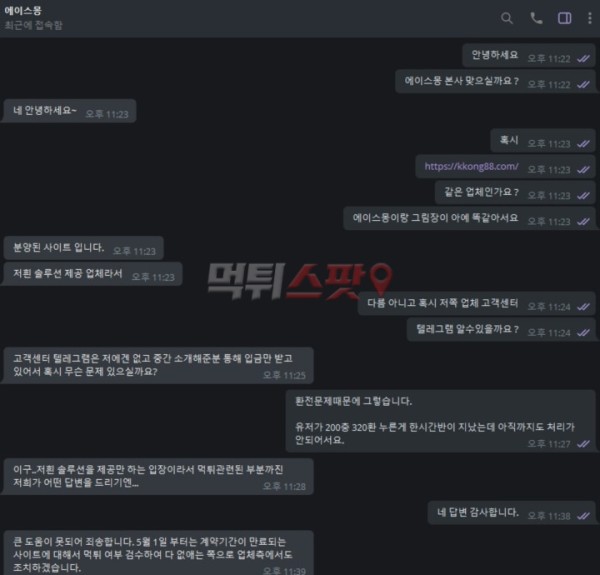Select the 네 안녕하세요~ message bubble

[70, 111]
